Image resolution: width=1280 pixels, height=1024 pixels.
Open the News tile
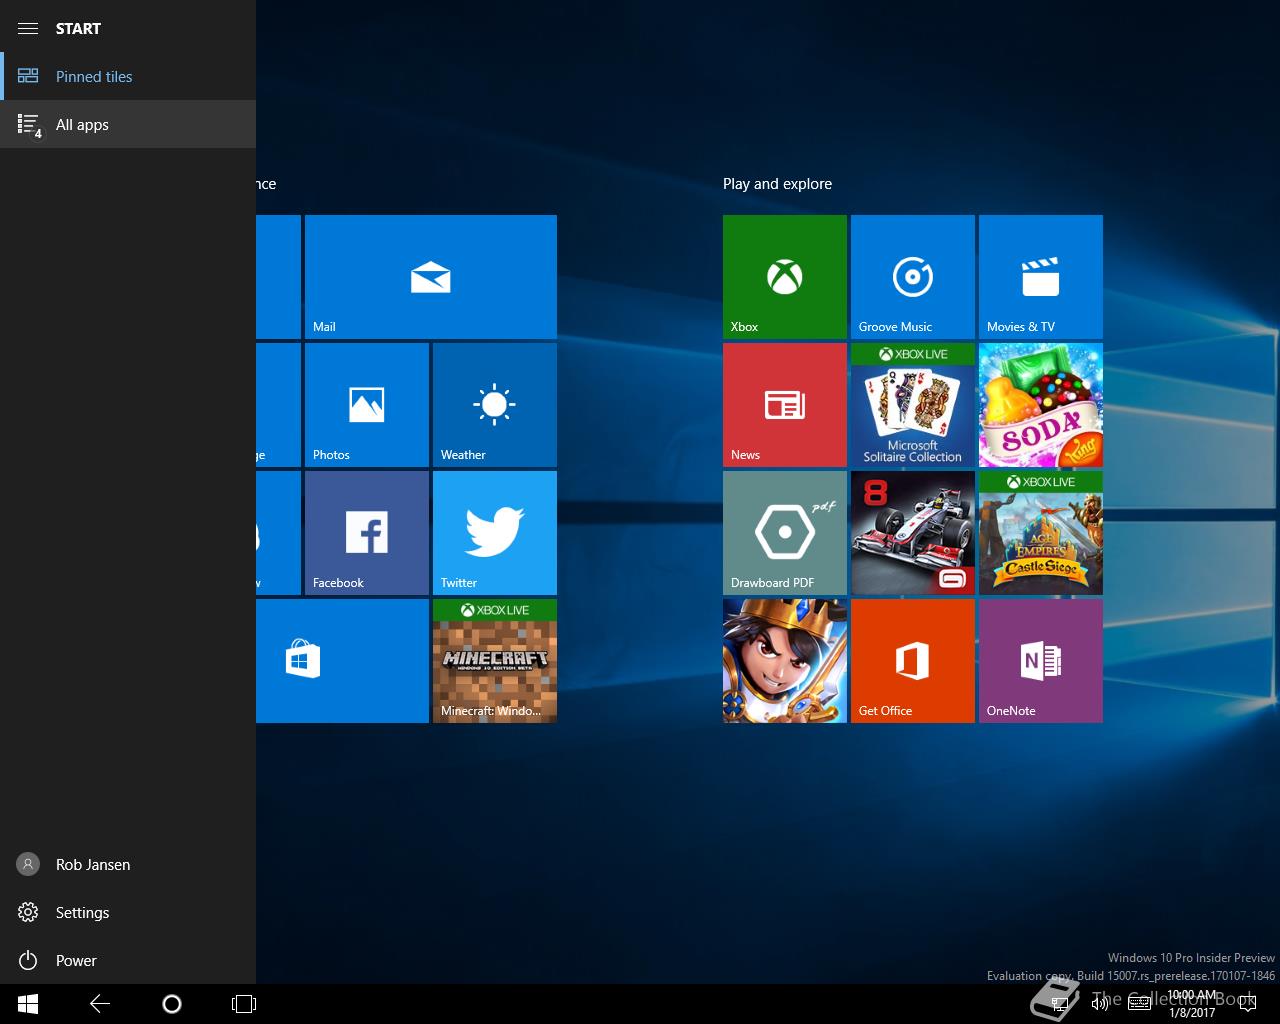(x=784, y=405)
